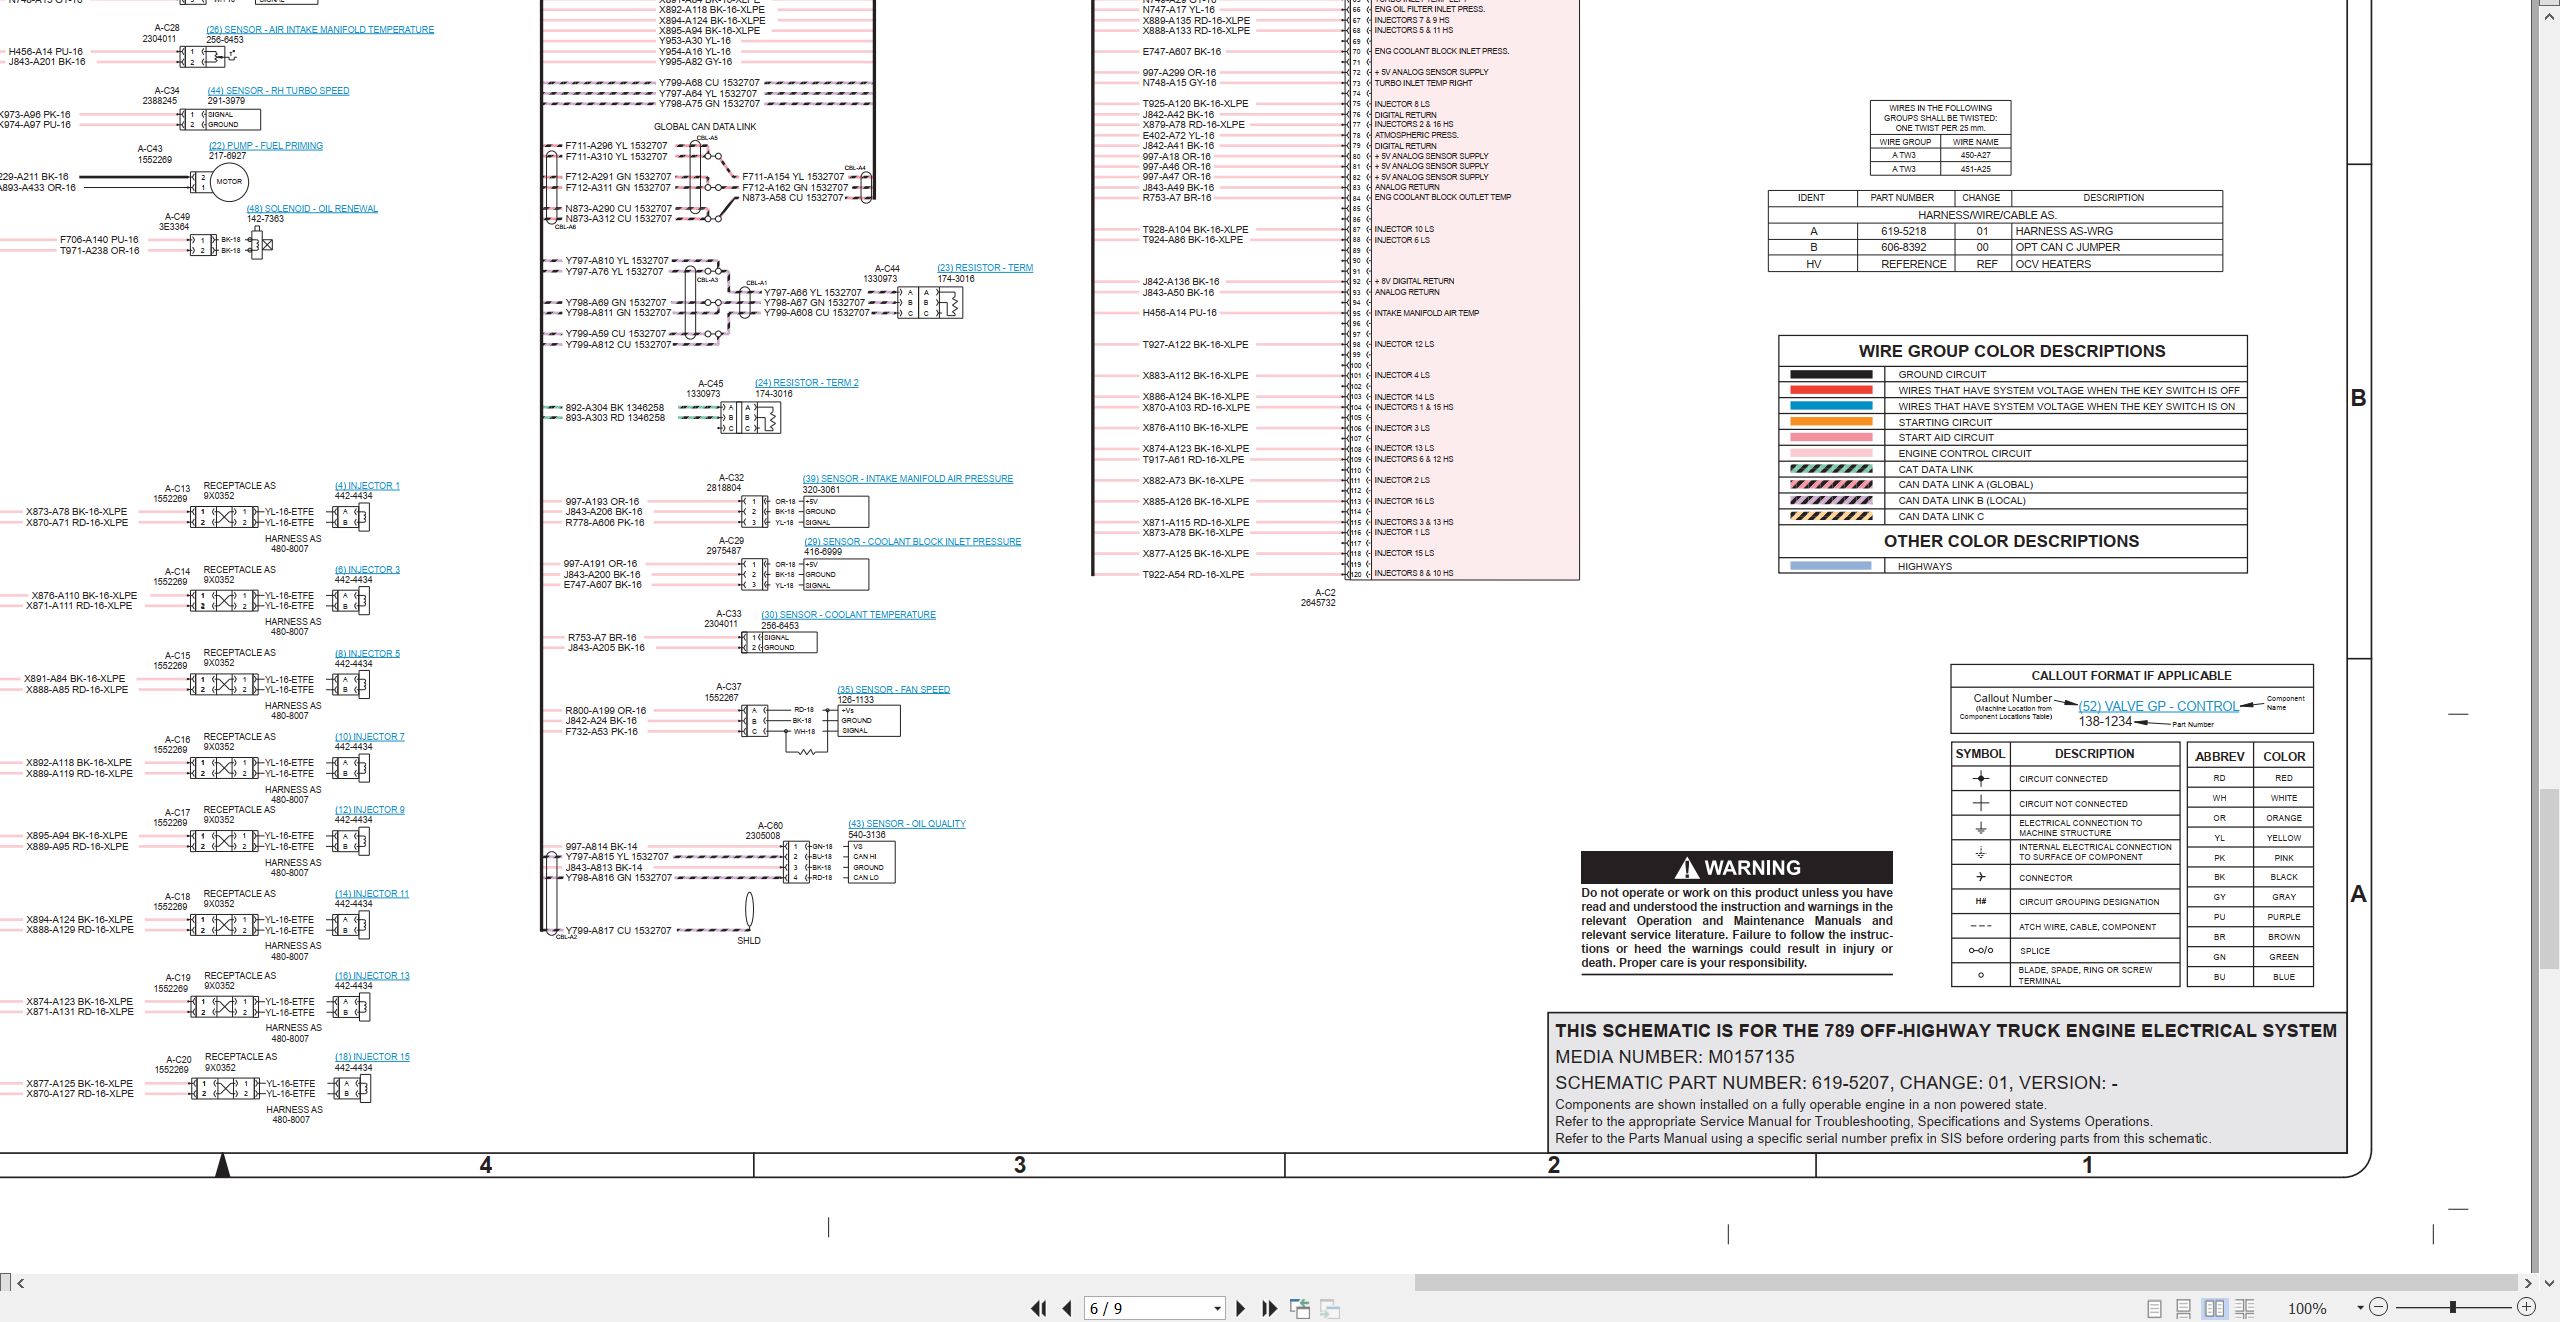2560x1322 pixels.
Task: Click the 'MEDIA NUMBER: M0157135' text
Action: coord(1675,1057)
